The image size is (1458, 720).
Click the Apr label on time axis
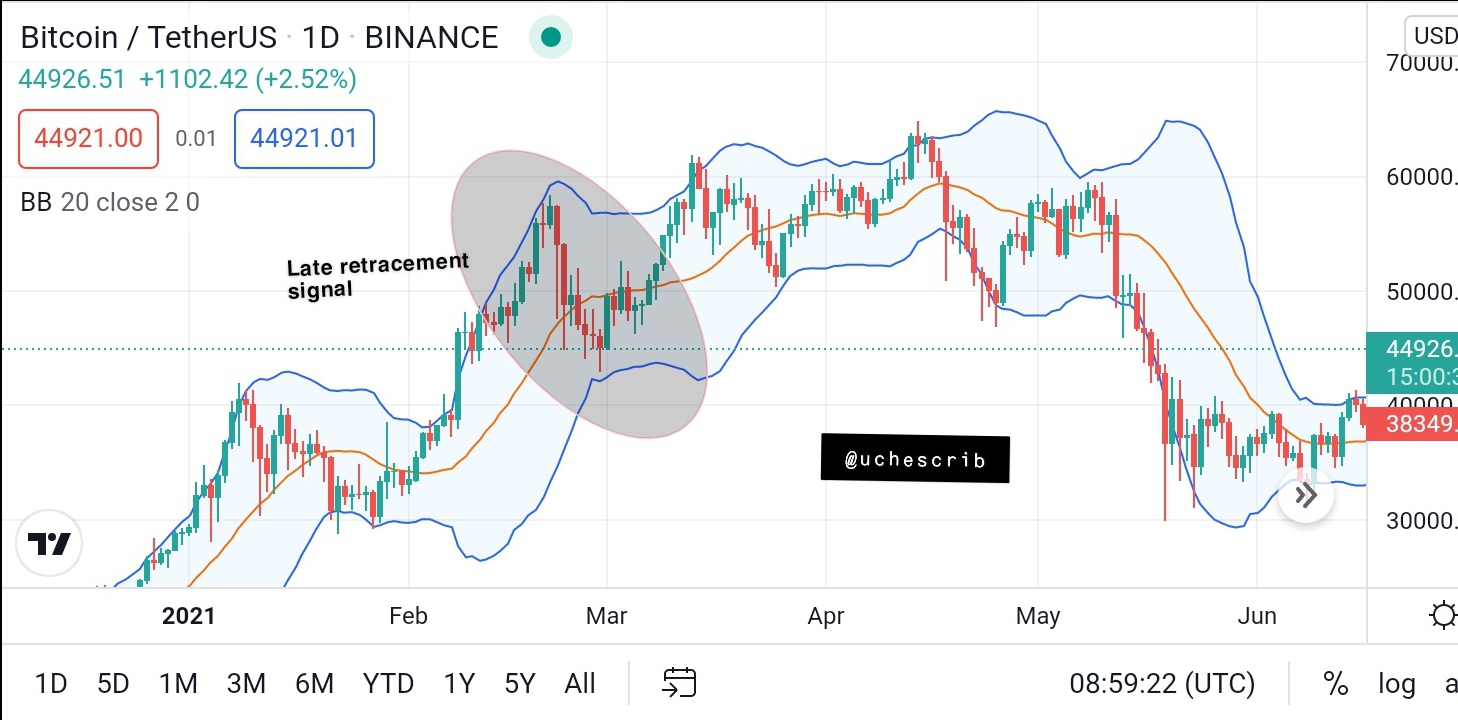pos(826,616)
